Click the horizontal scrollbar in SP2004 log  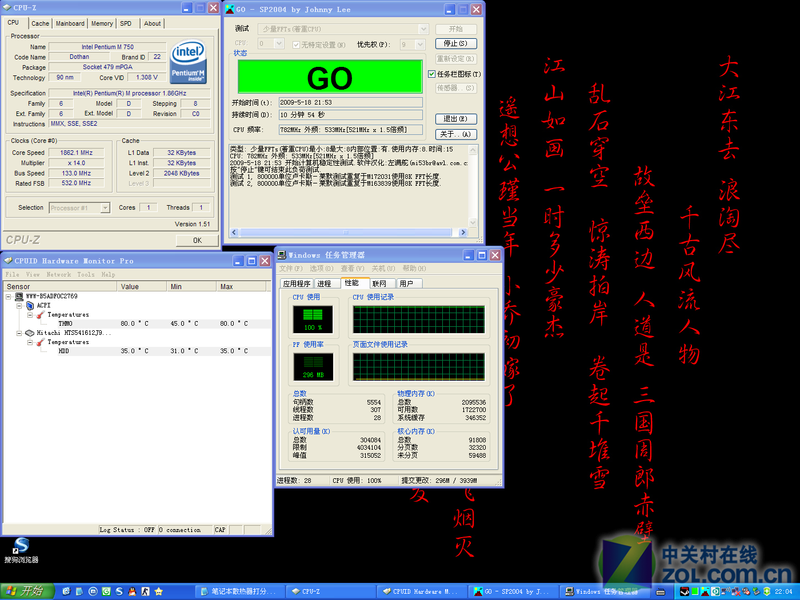click(348, 233)
